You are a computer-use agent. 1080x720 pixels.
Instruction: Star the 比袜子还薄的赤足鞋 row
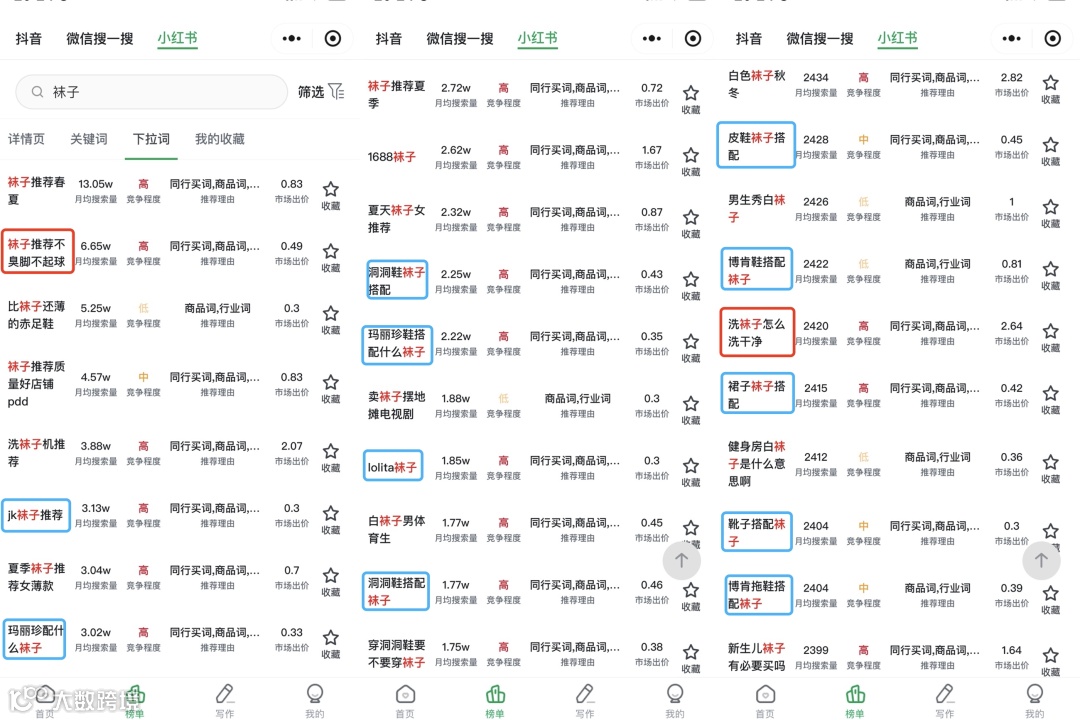tap(331, 313)
